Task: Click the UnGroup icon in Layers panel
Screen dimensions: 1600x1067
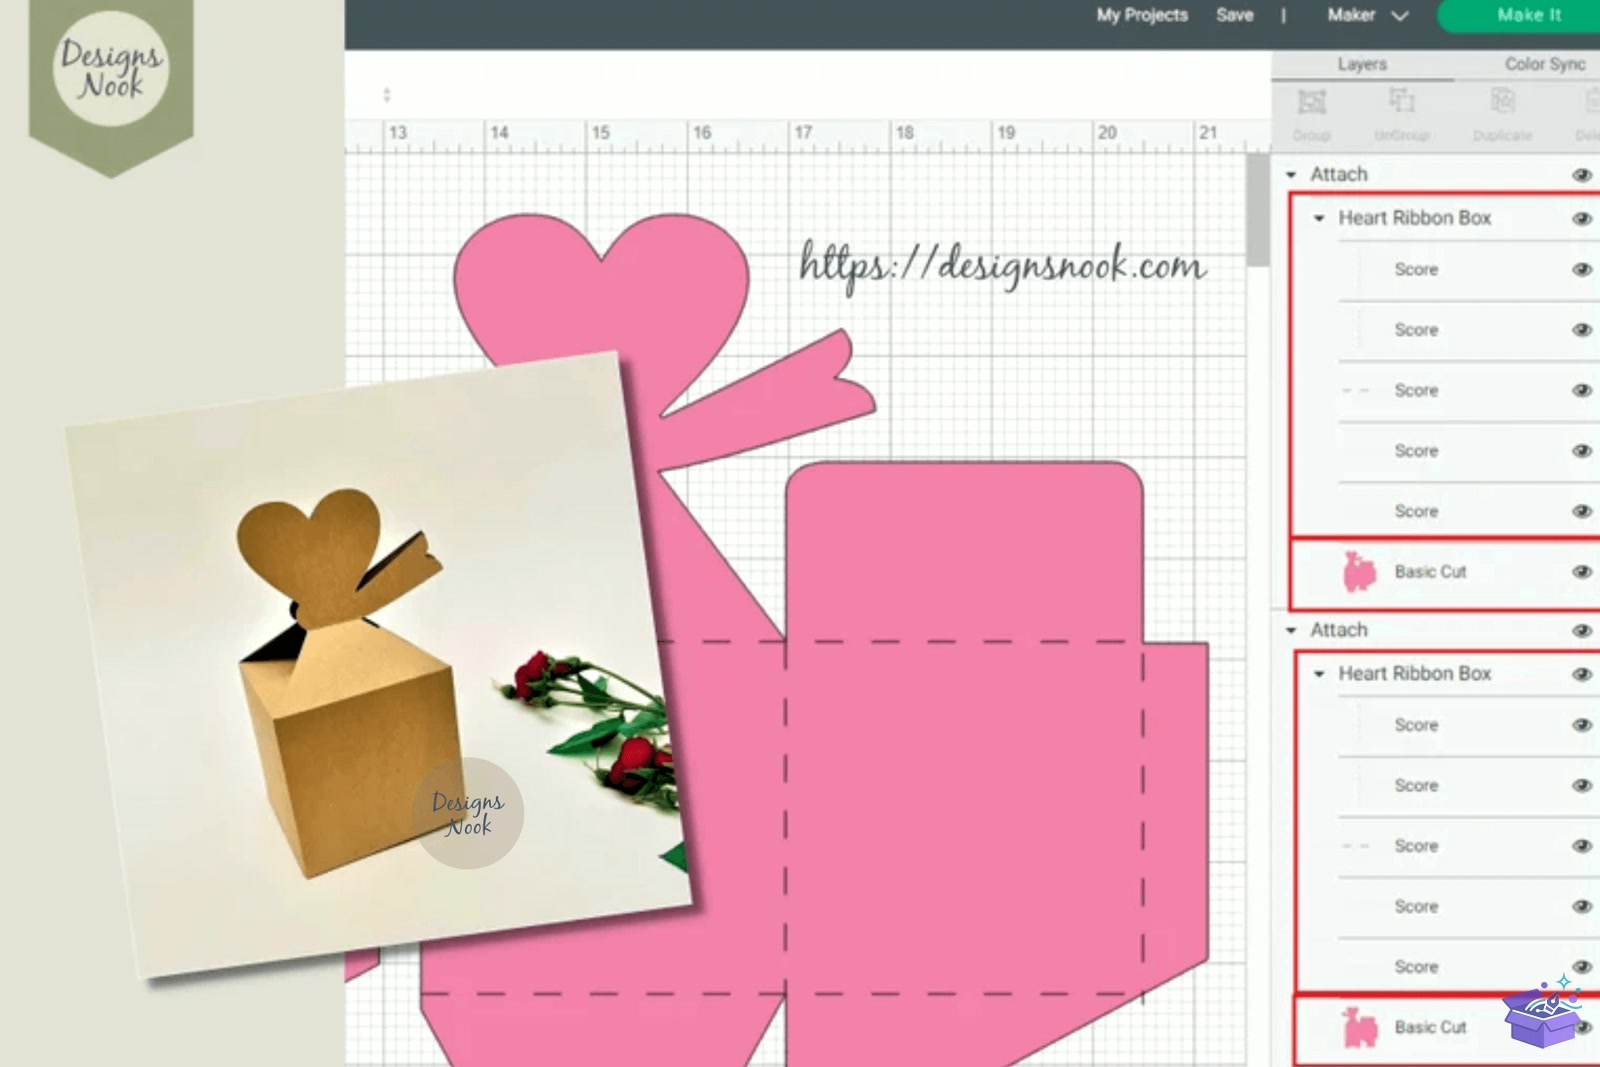Action: tap(1402, 100)
